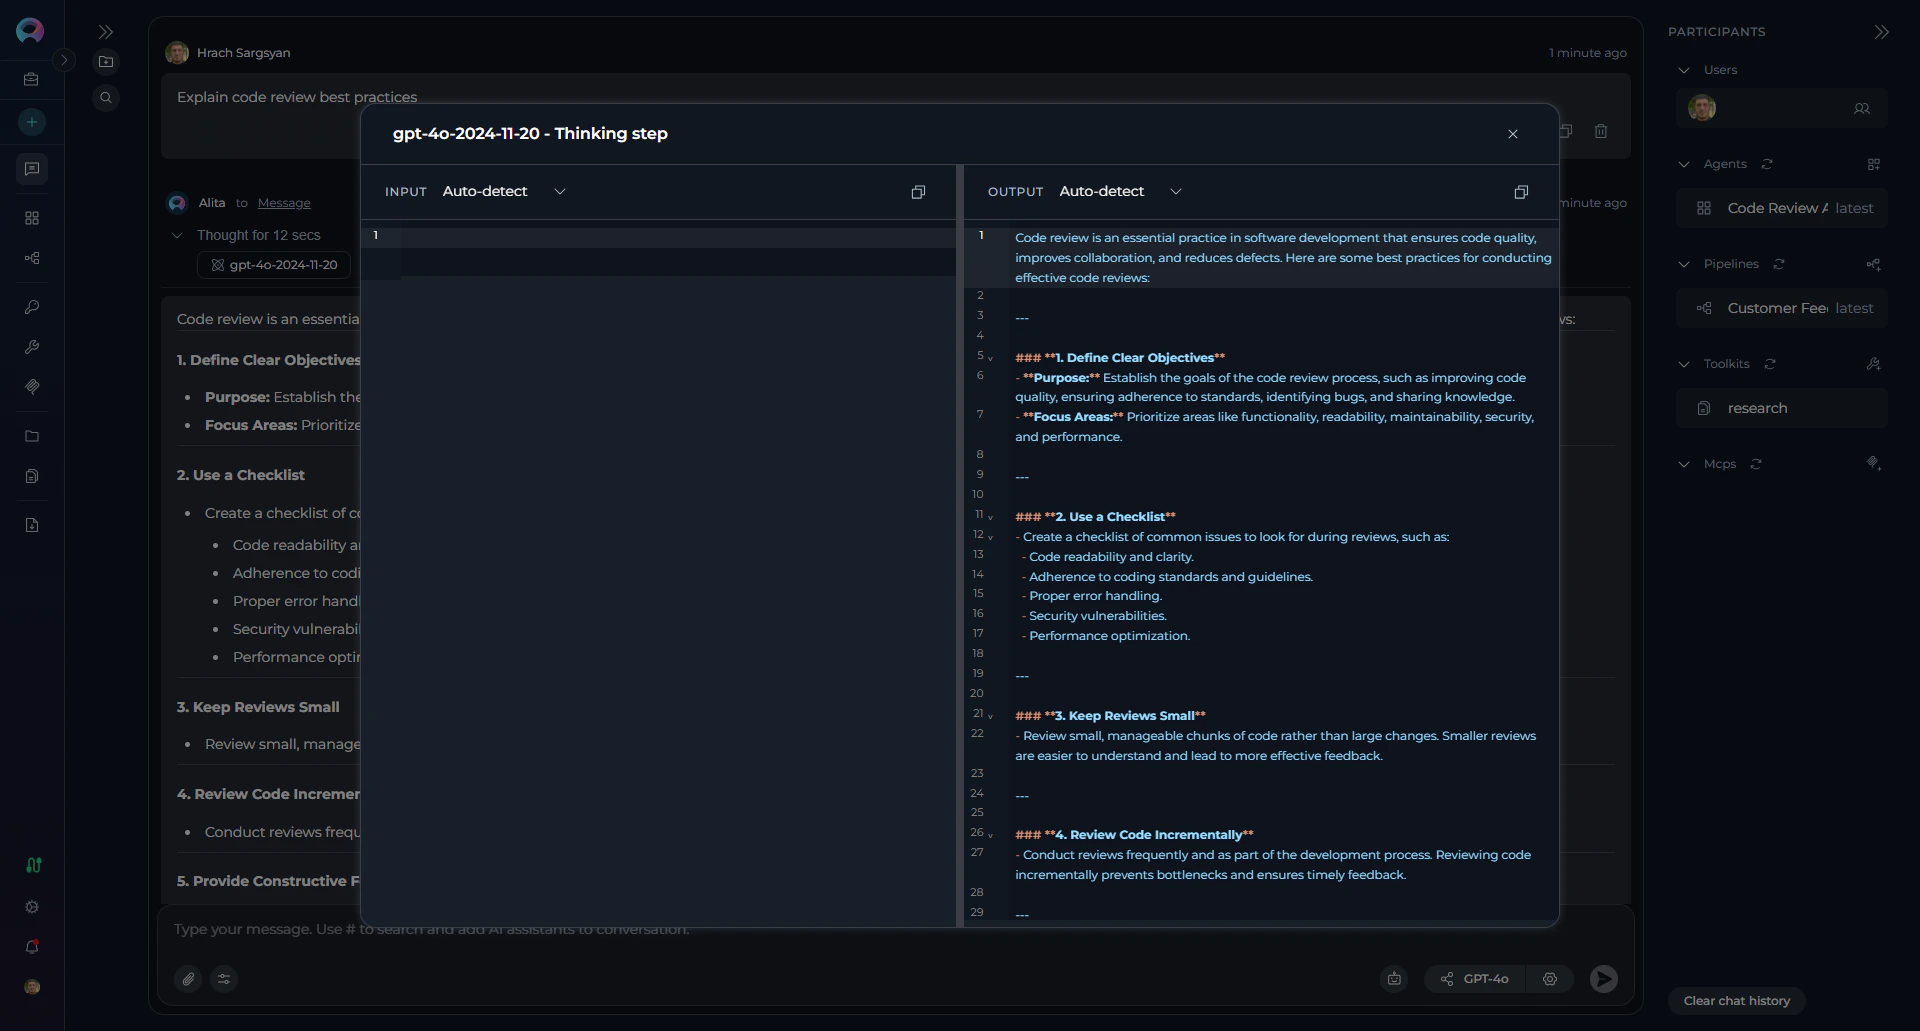Open settings via the gear icon in sidebar

pos(31,907)
